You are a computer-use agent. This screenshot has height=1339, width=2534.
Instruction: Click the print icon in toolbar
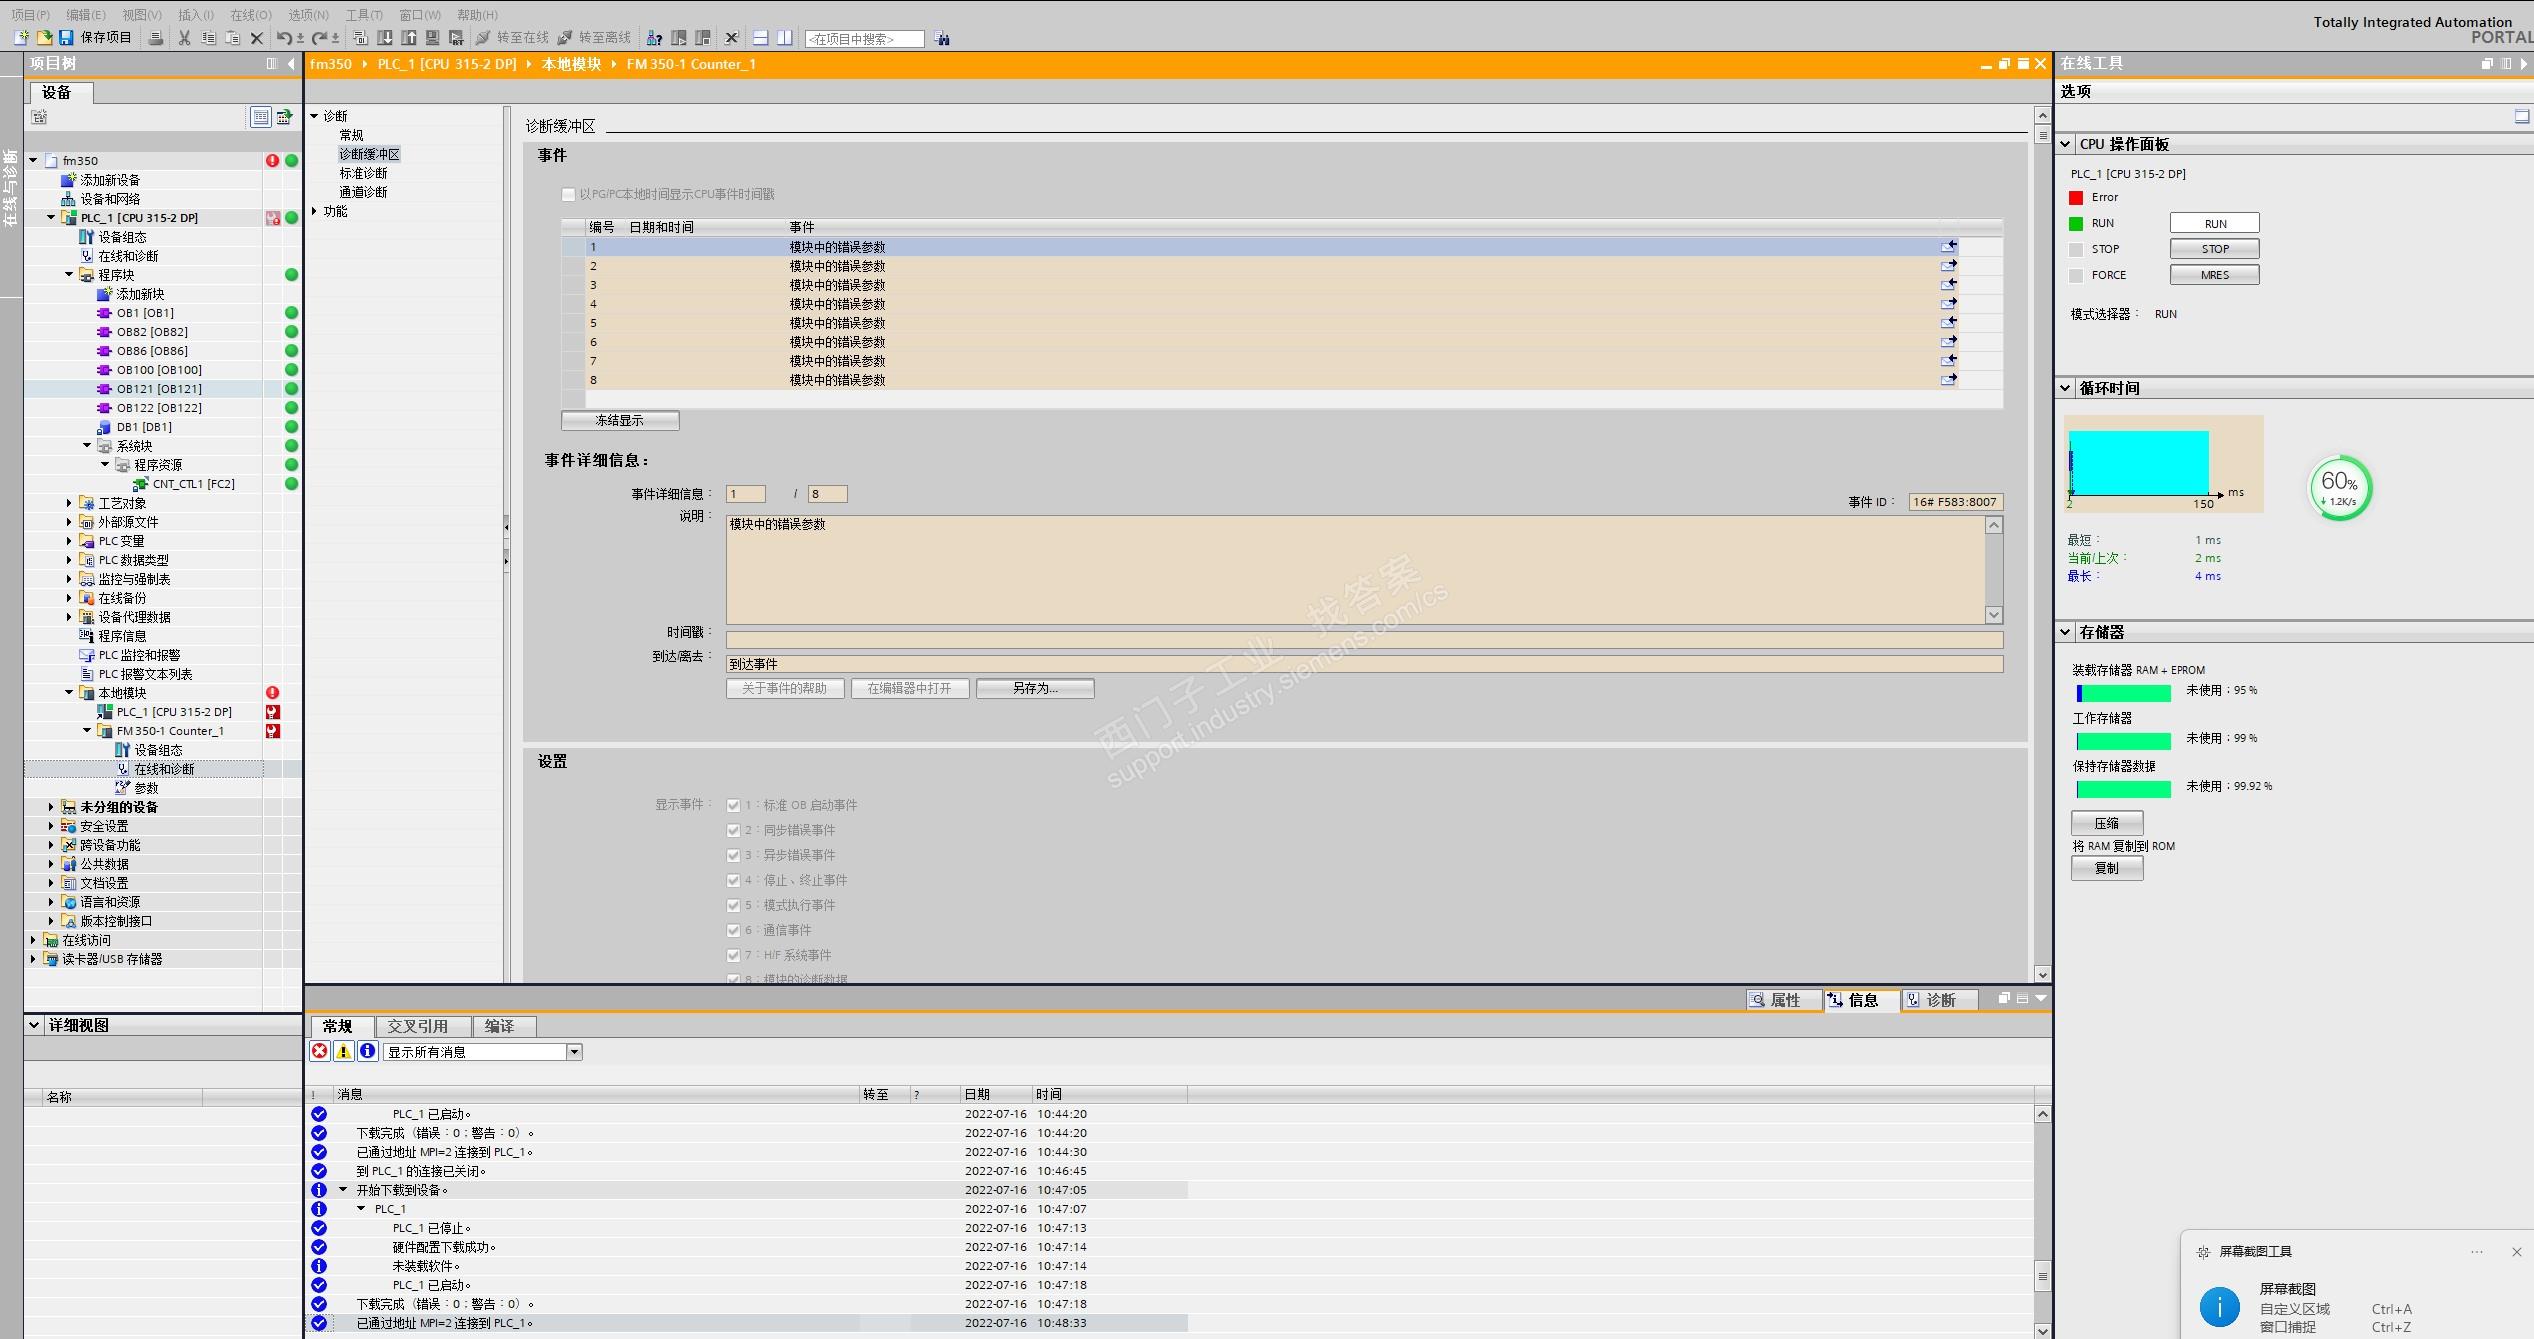tap(156, 38)
